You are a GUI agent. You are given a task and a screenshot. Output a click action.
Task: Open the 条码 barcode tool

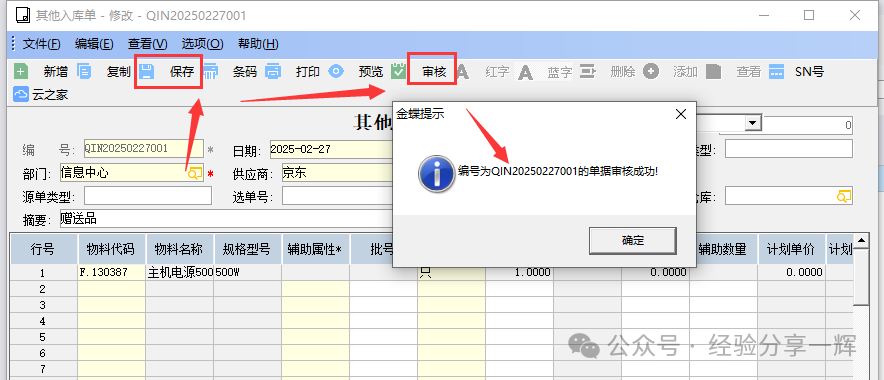pyautogui.click(x=210, y=72)
